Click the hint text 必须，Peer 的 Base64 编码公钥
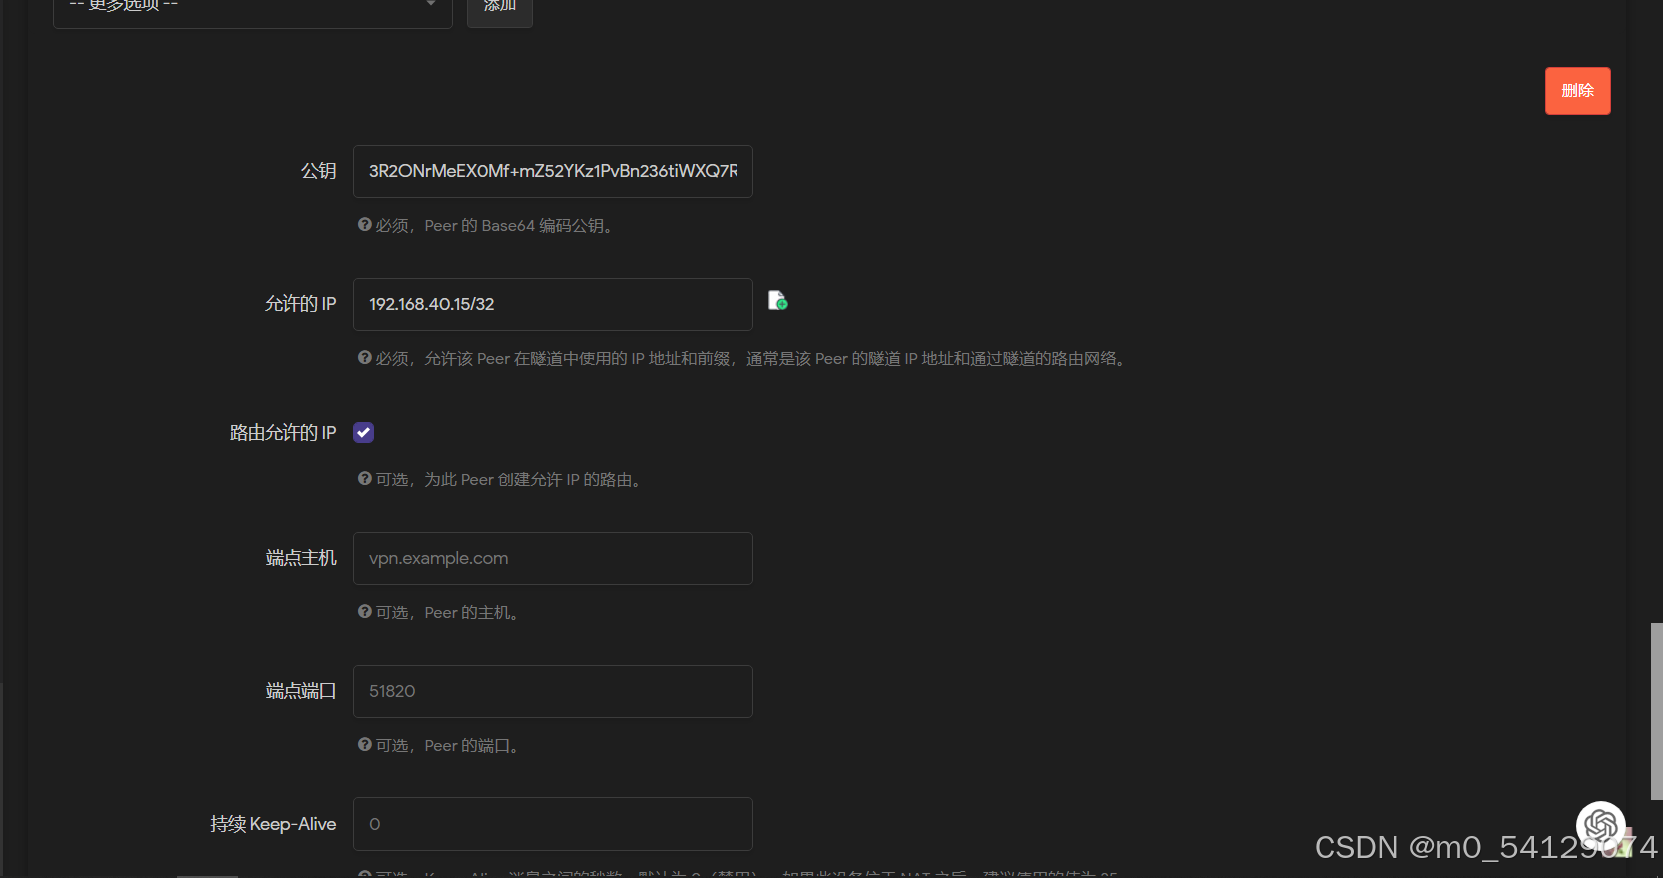Screen dimensions: 1663x878 point(495,226)
